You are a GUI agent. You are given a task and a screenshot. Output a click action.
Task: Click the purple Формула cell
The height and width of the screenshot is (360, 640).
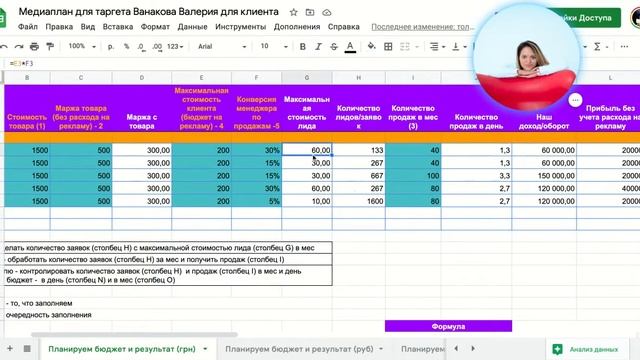pos(448,326)
